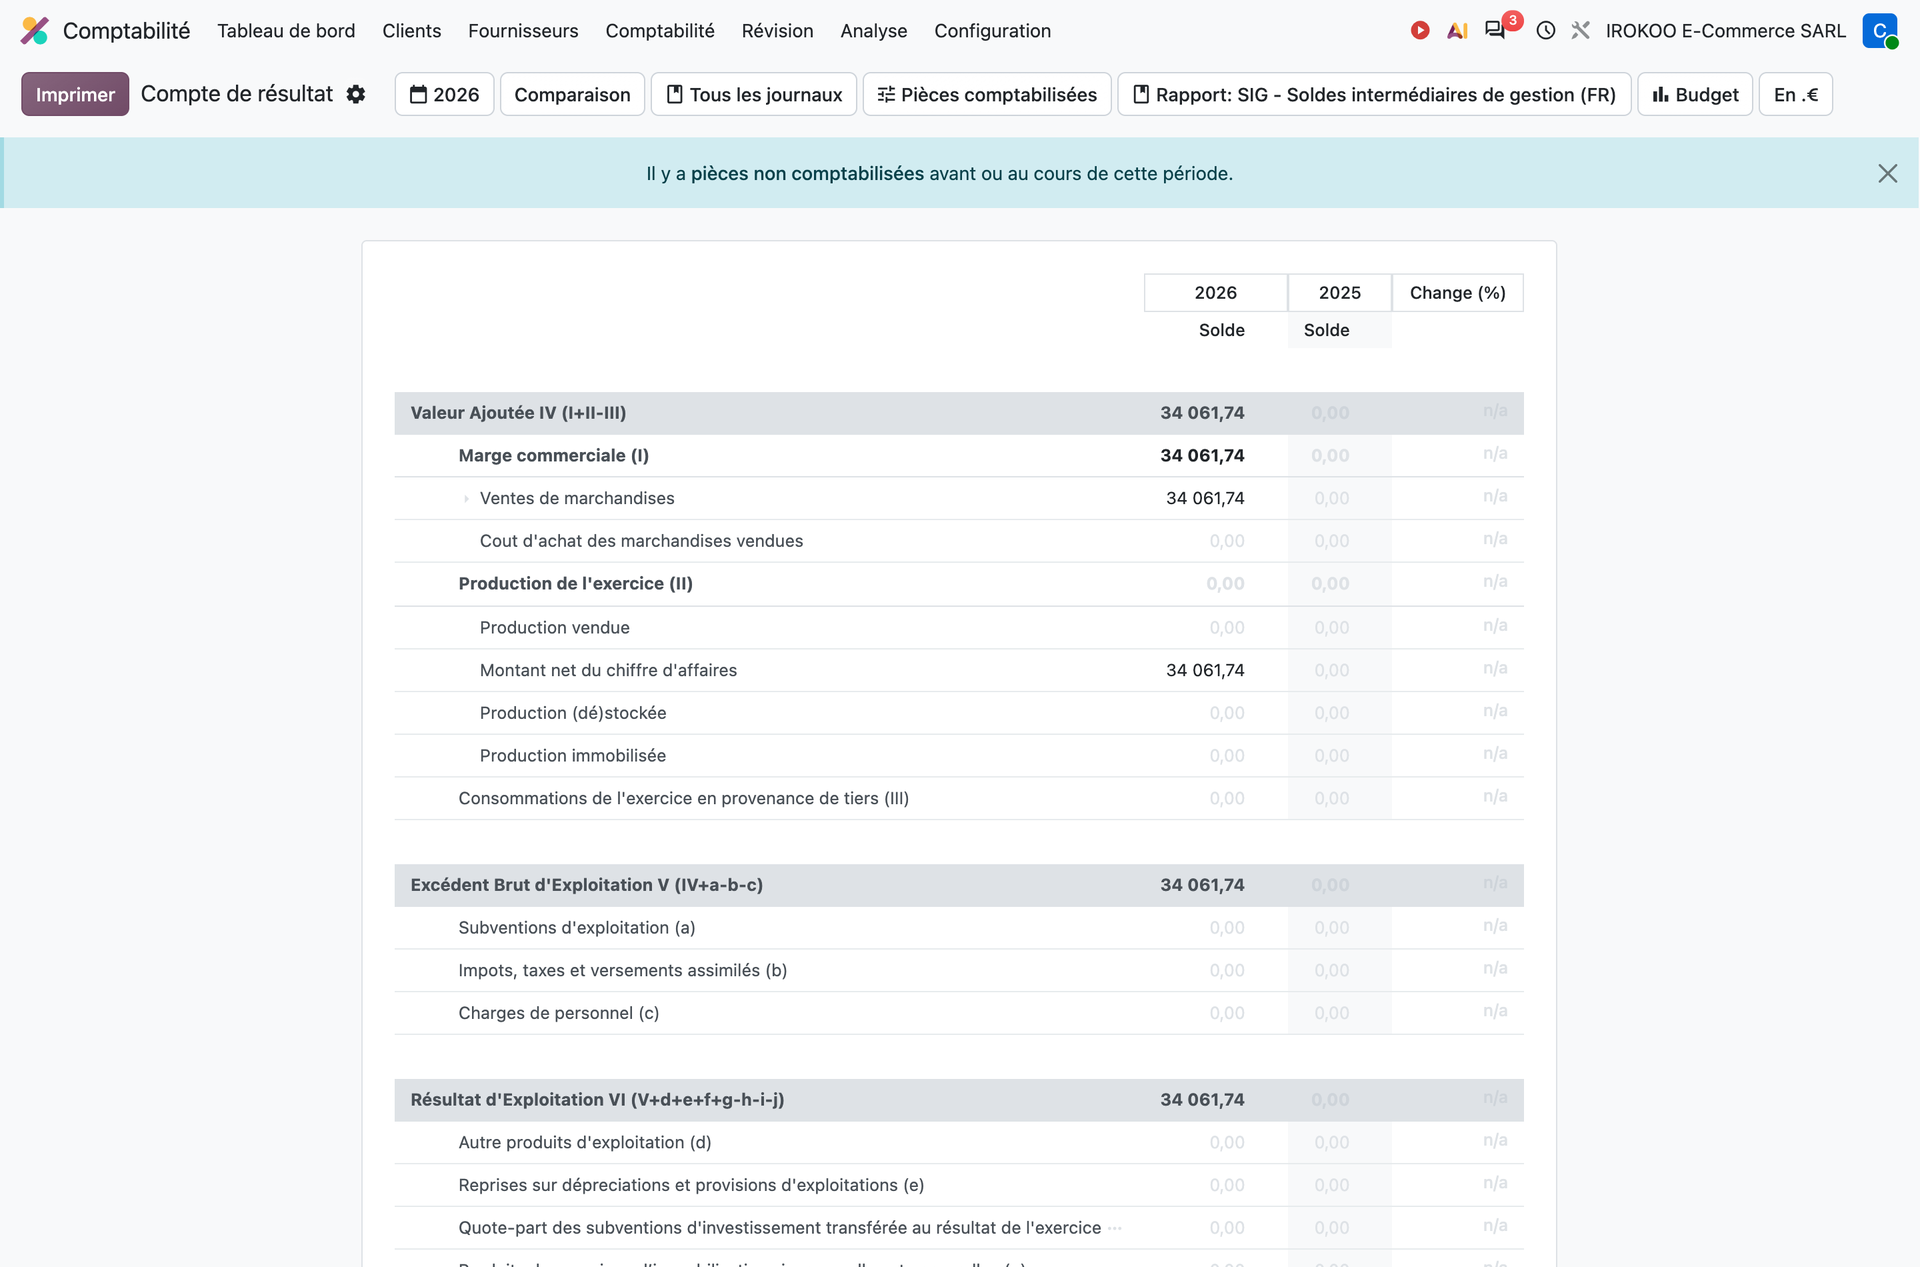Image resolution: width=1920 pixels, height=1267 pixels.
Task: Open the pièces non comptabilisées link
Action: point(807,173)
